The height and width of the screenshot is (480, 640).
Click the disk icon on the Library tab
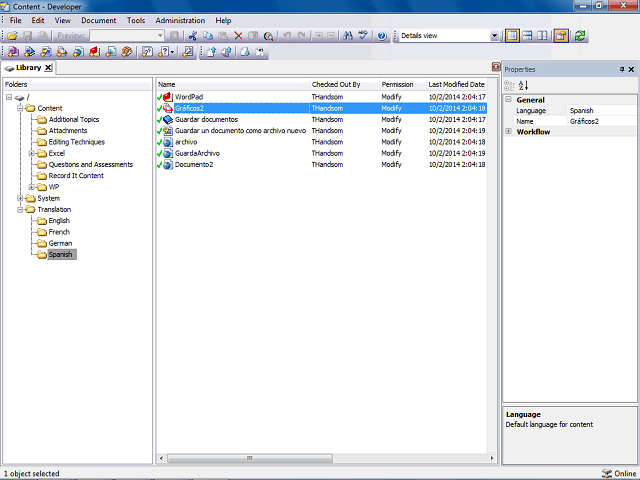9,68
